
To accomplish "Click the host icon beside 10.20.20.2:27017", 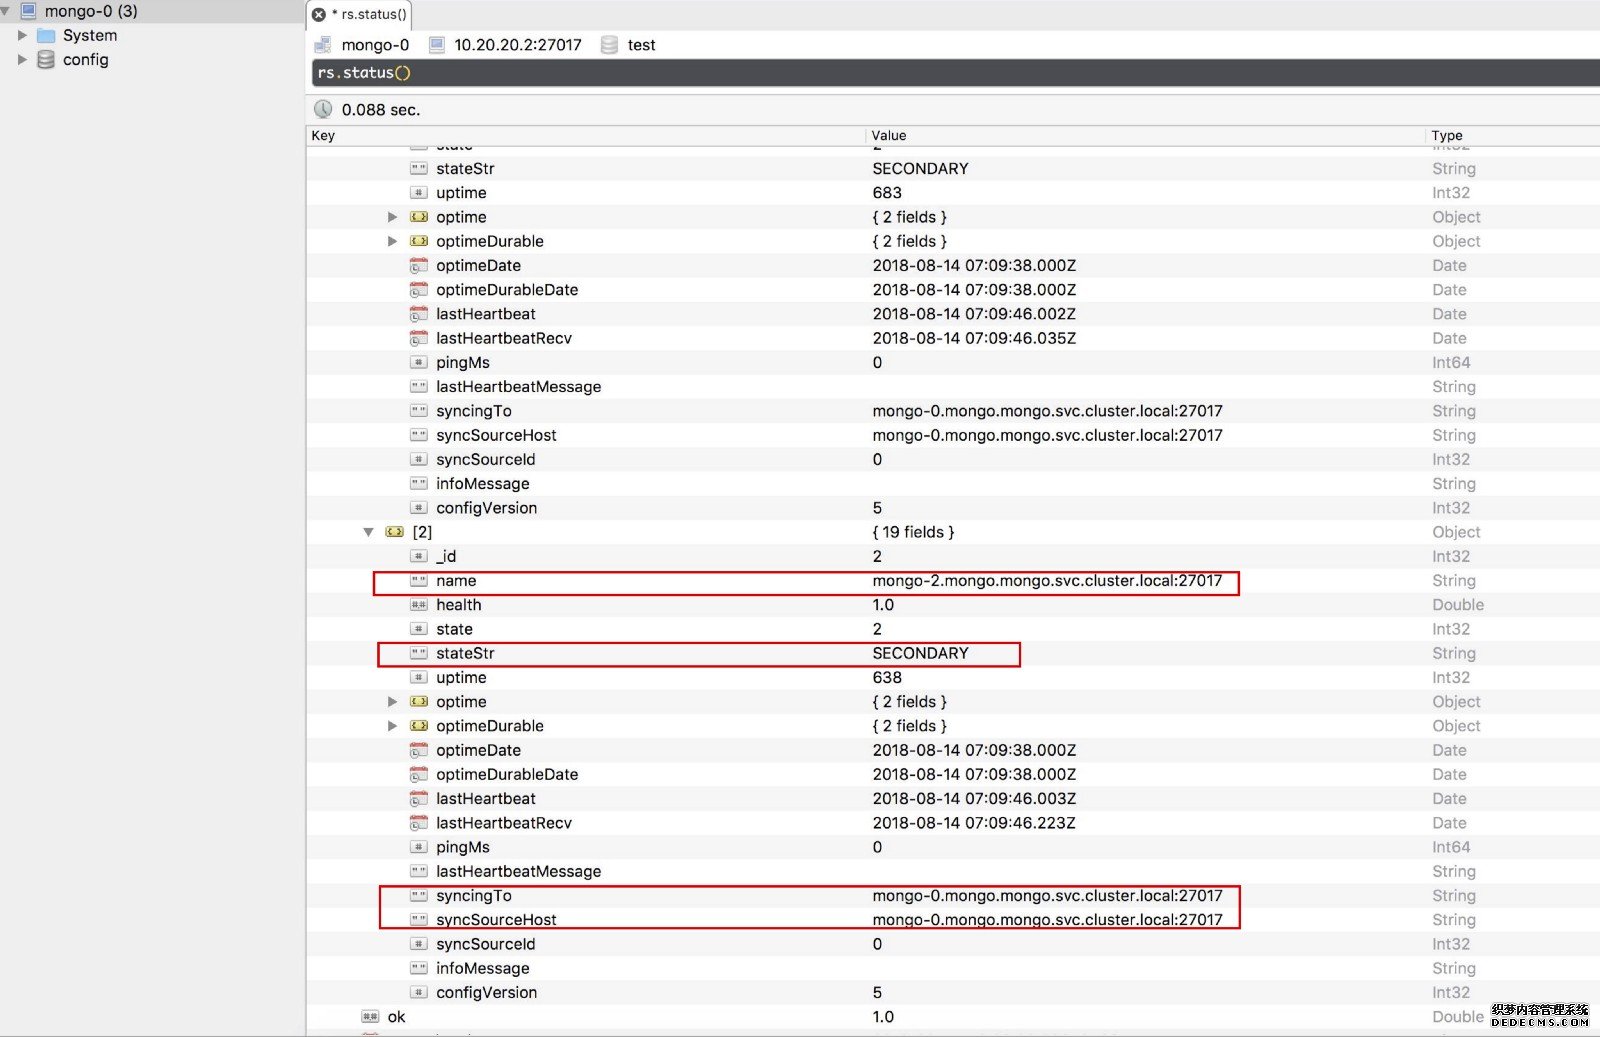I will pyautogui.click(x=436, y=45).
